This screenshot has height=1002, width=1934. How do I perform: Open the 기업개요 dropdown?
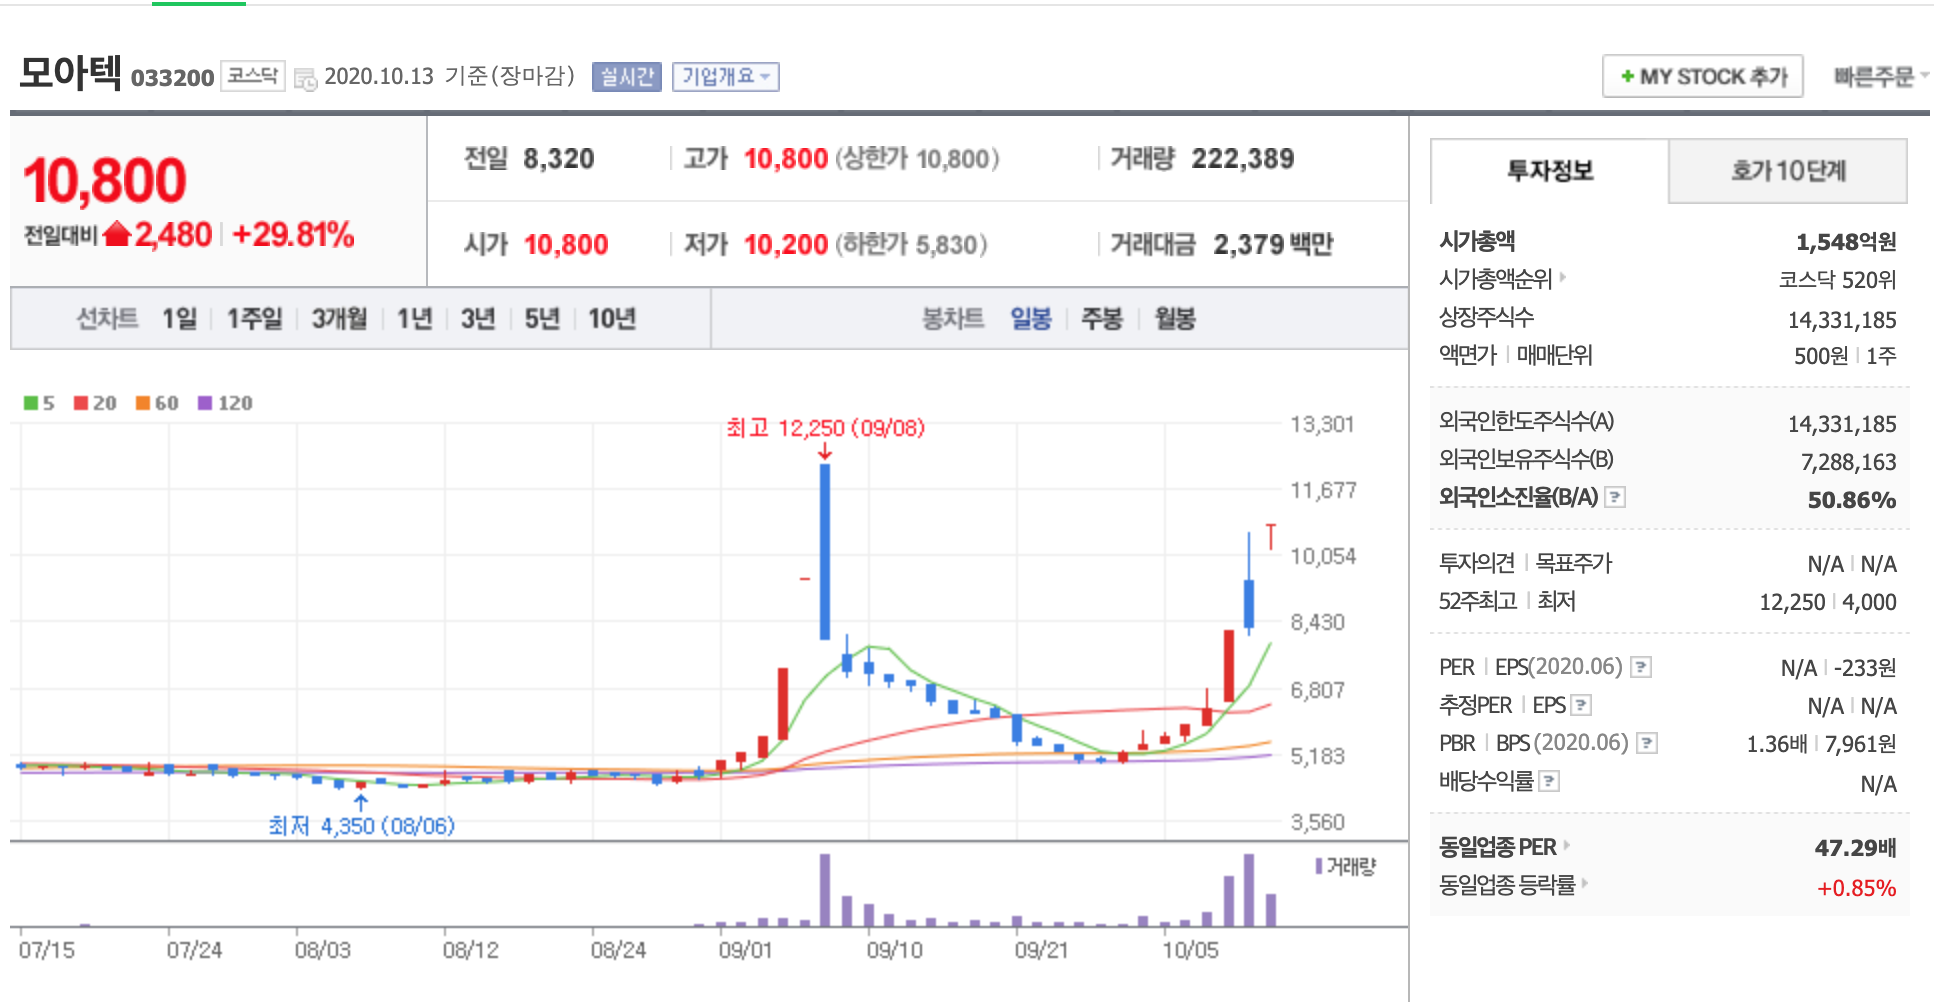(725, 77)
